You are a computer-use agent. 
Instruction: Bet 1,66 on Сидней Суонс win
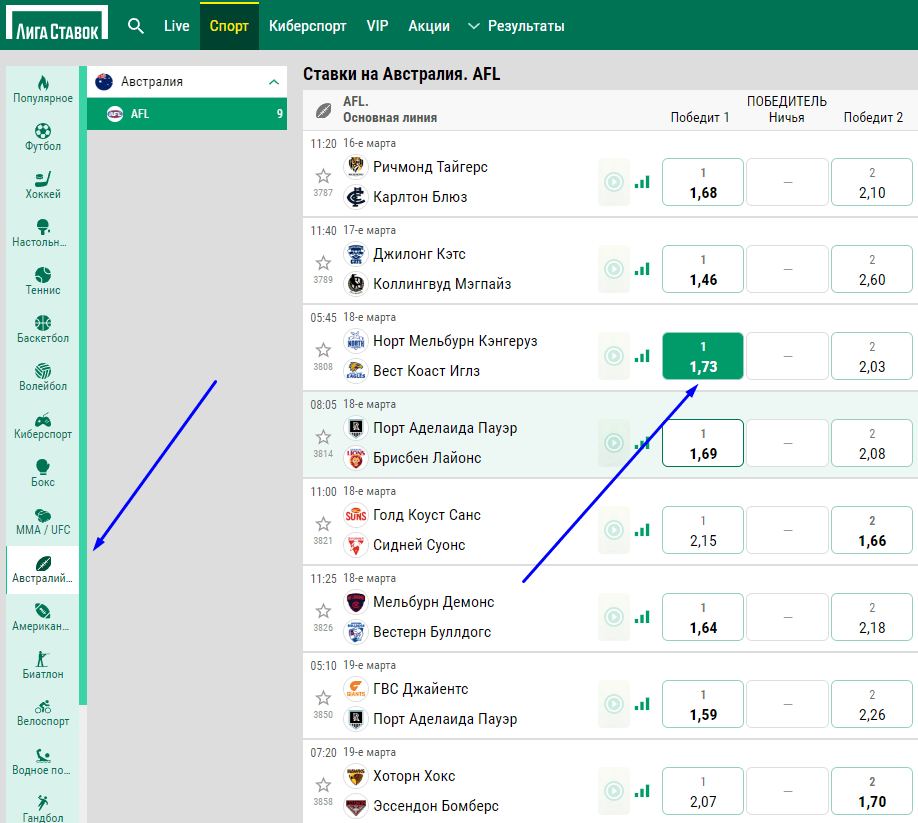pos(872,530)
